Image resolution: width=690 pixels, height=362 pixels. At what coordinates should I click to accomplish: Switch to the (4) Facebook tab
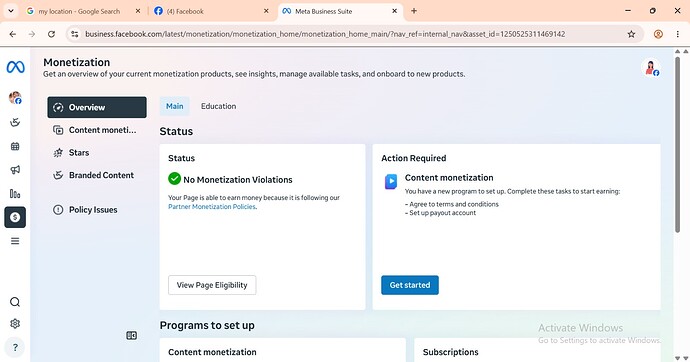tap(185, 11)
